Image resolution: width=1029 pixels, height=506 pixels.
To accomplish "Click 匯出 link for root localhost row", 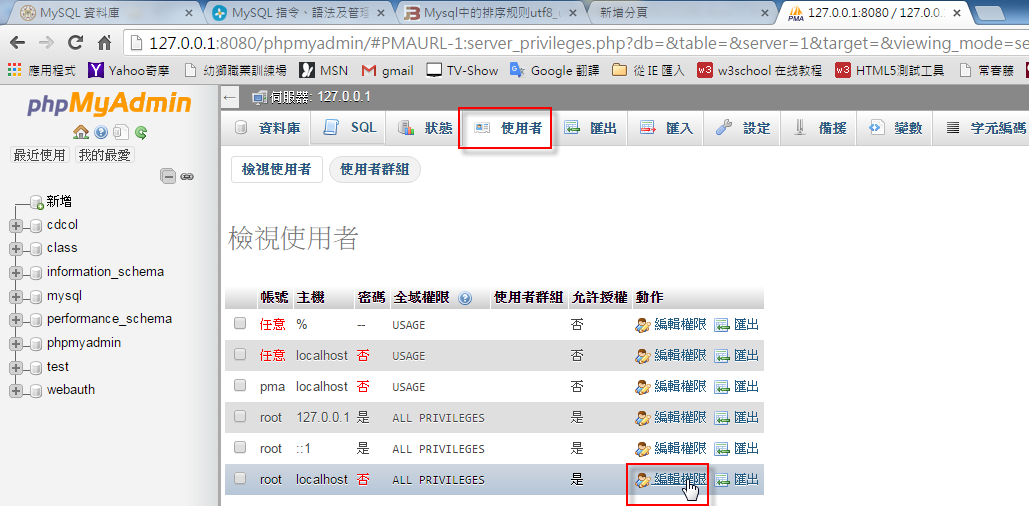I will [x=746, y=480].
